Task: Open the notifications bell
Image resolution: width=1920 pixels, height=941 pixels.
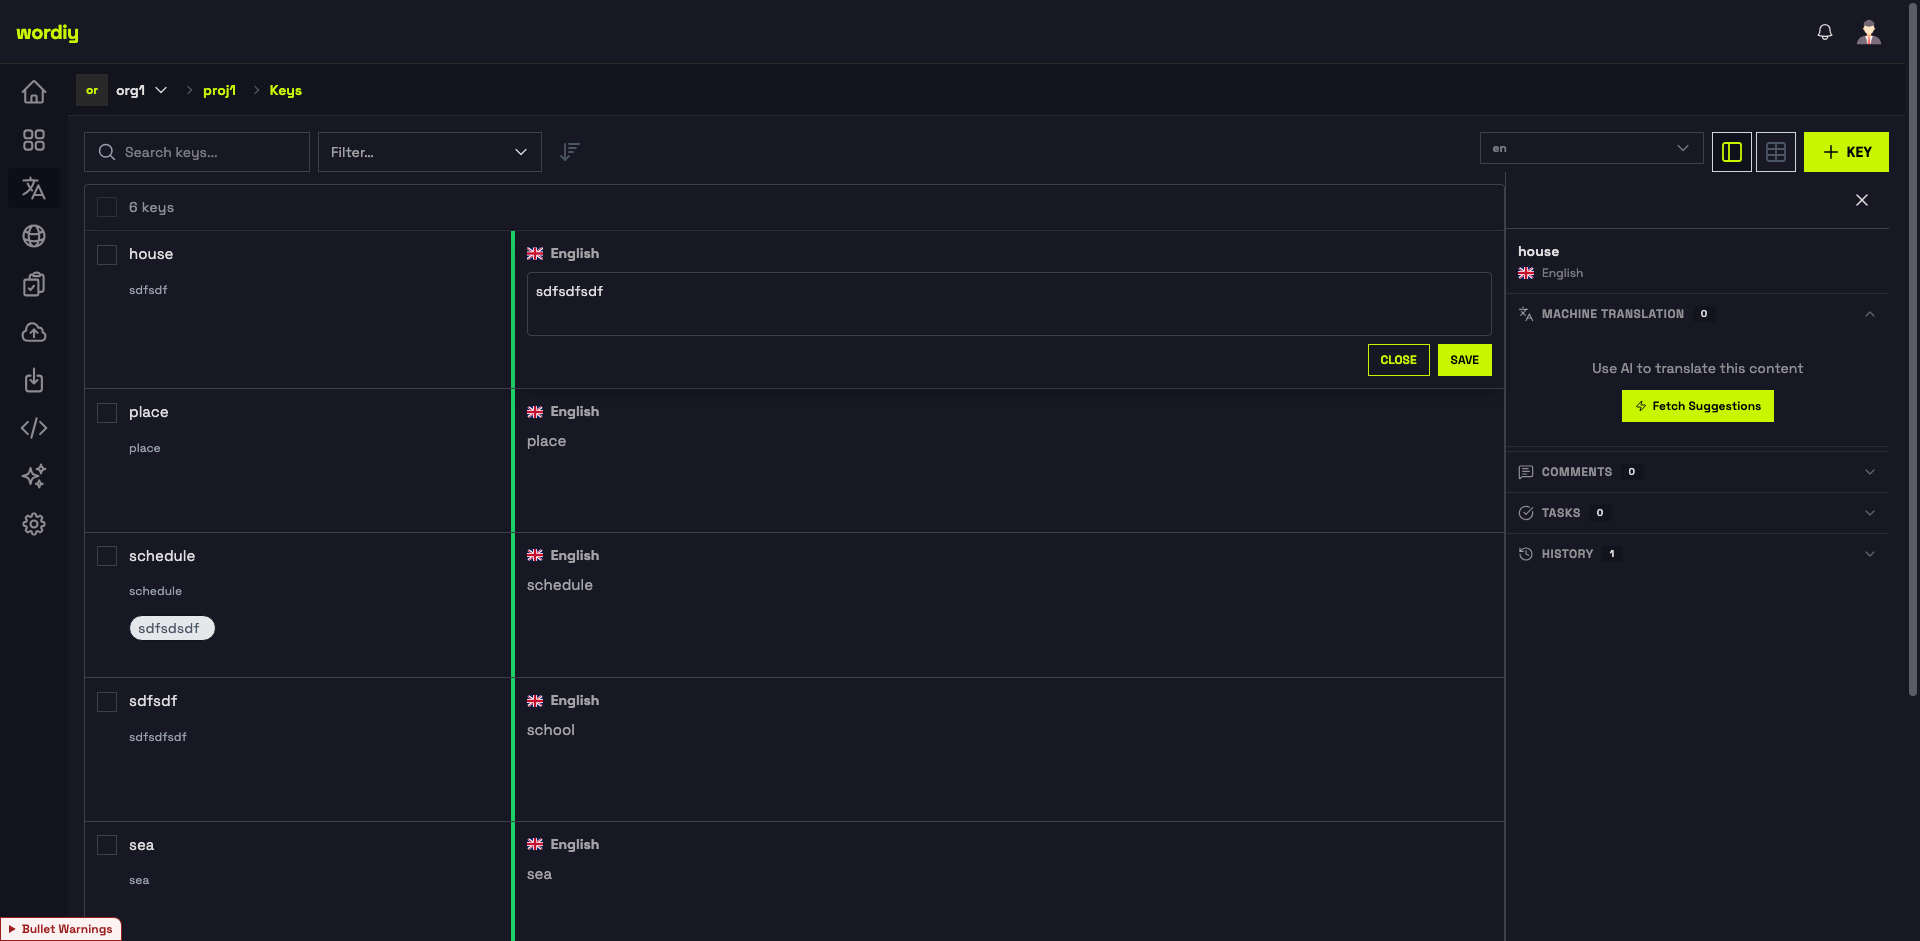Action: pyautogui.click(x=1825, y=32)
